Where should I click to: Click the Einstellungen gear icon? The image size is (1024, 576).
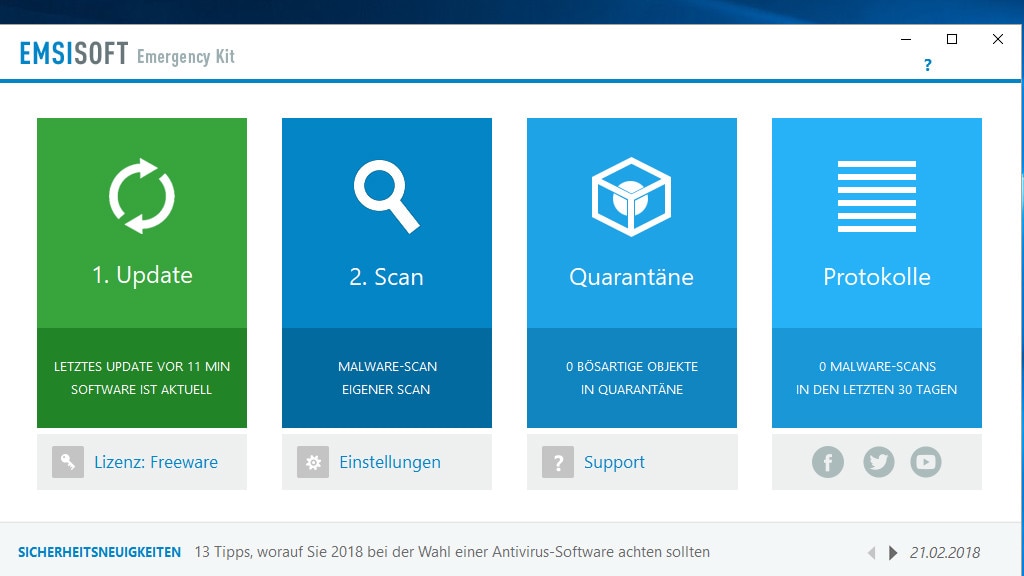(x=313, y=462)
